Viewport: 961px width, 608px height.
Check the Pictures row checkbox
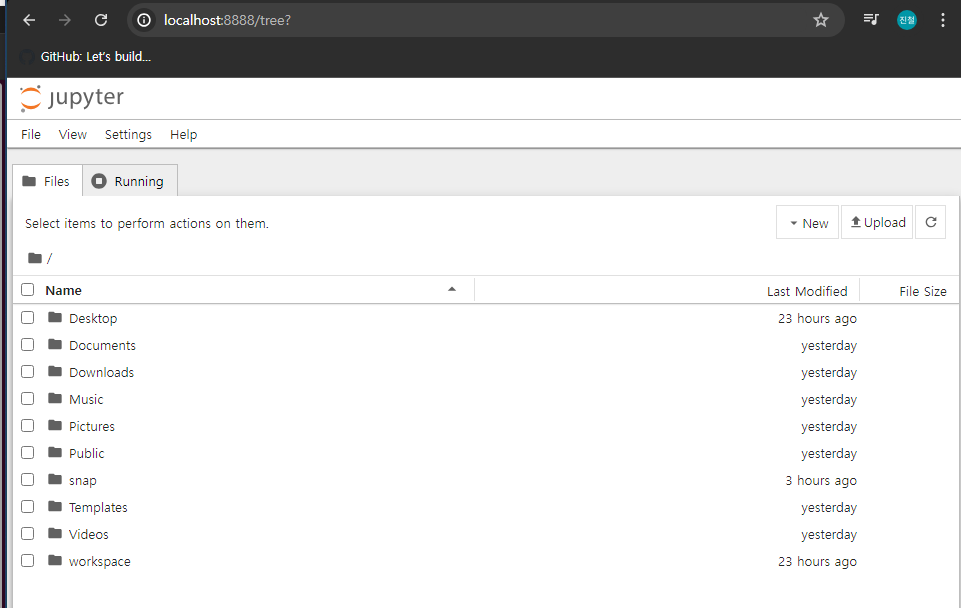pyautogui.click(x=28, y=425)
